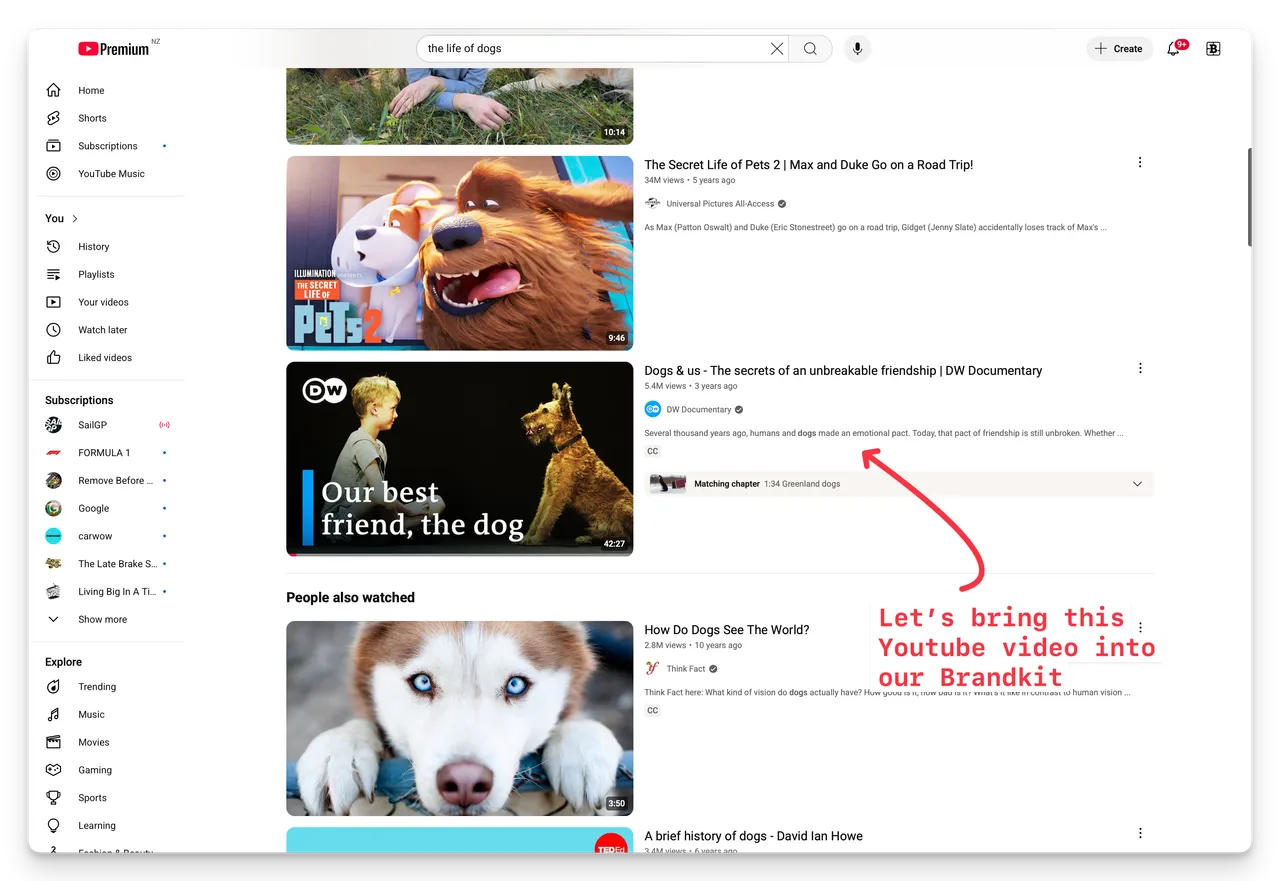Expand the You section chevron

[75, 219]
